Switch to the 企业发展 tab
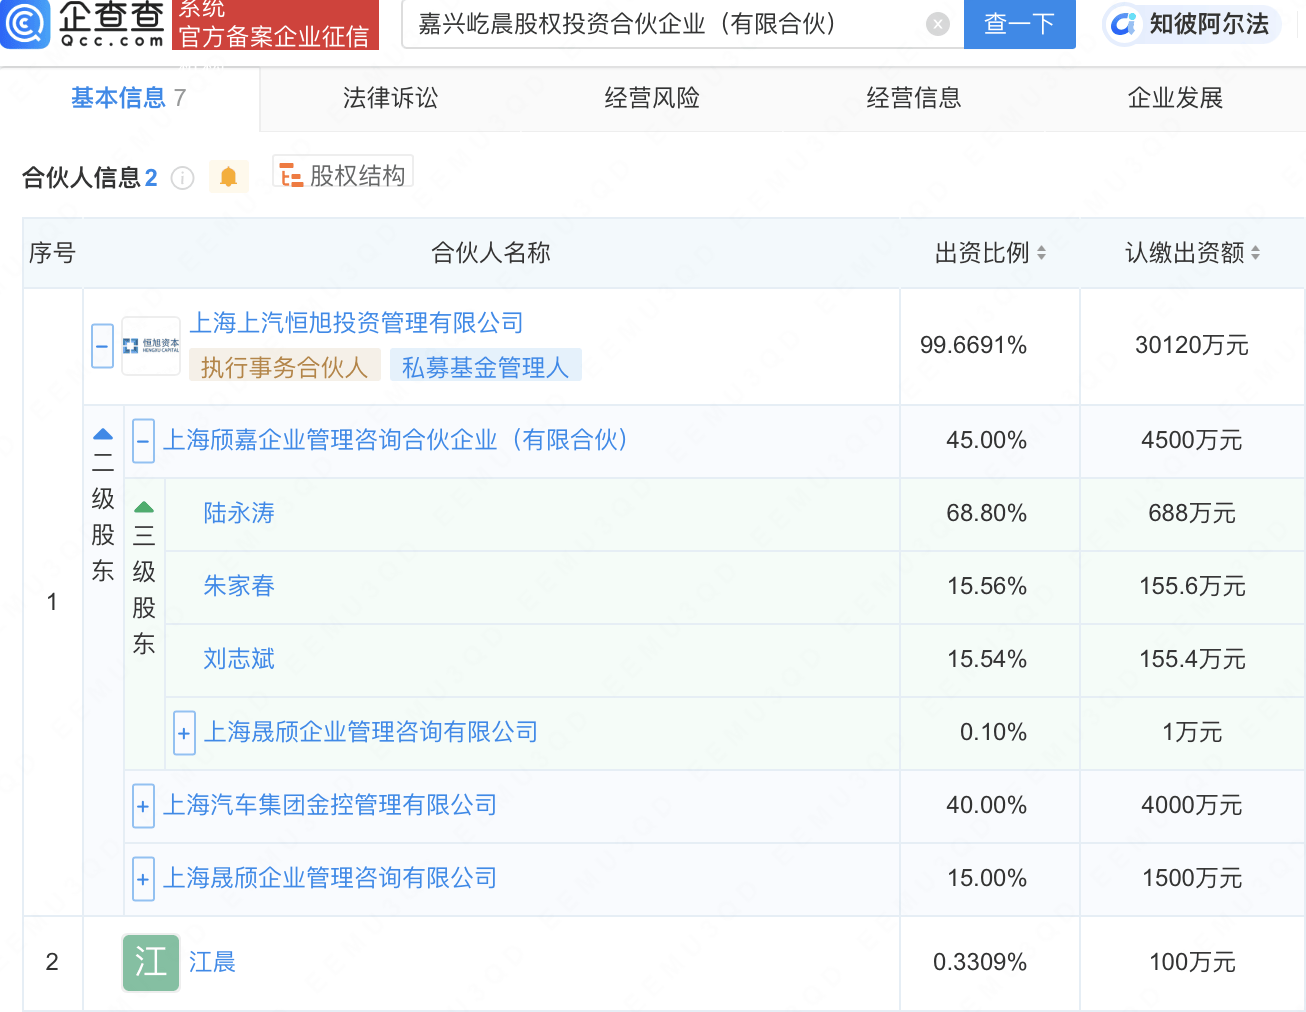1306x1012 pixels. click(x=1175, y=98)
